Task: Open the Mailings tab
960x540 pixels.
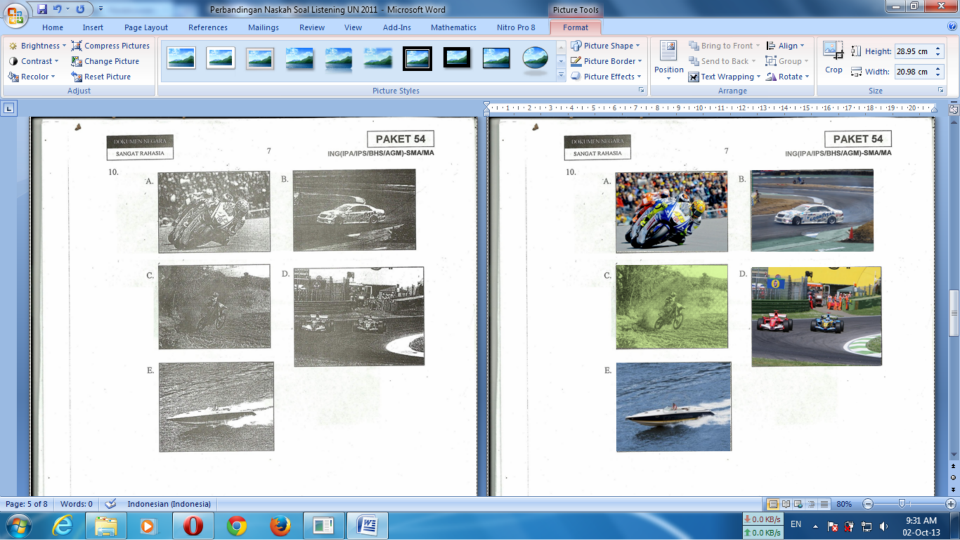Action: click(263, 28)
